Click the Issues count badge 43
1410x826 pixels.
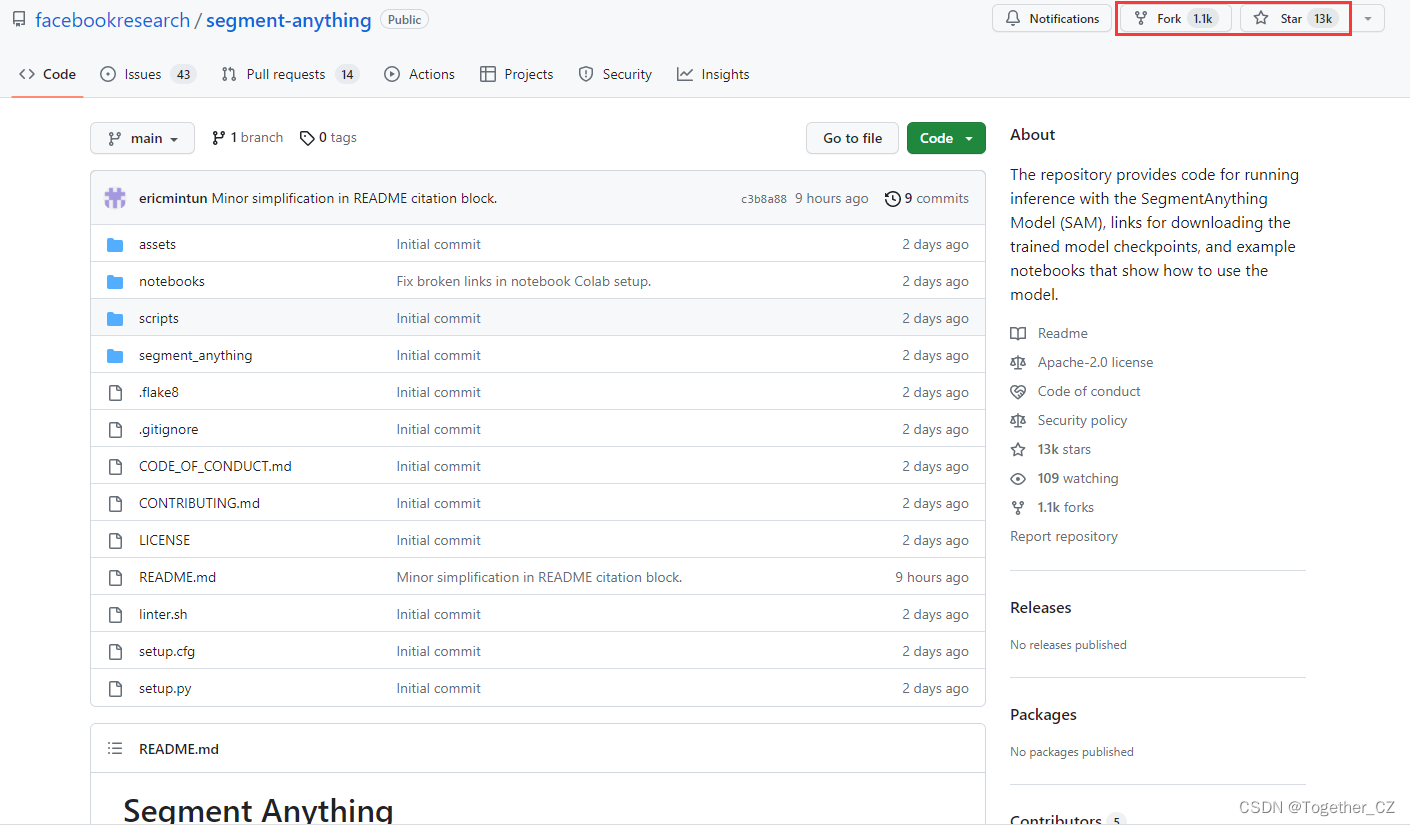(182, 74)
